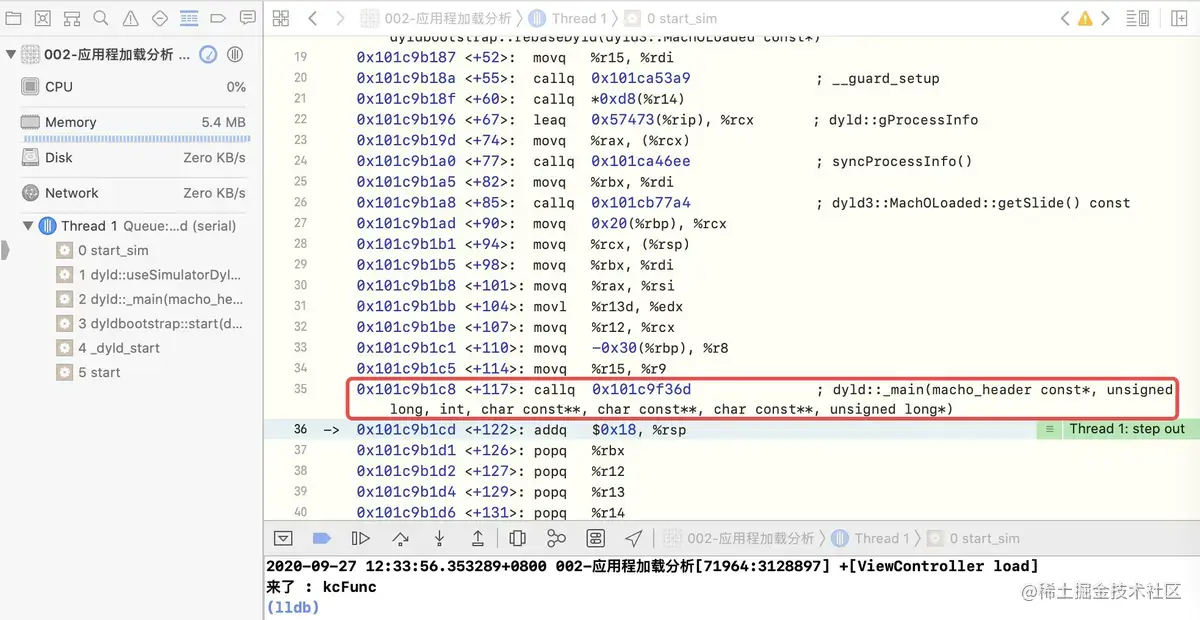
Task: Click the '来了 : kcFunc' console output line
Action: tap(322, 587)
